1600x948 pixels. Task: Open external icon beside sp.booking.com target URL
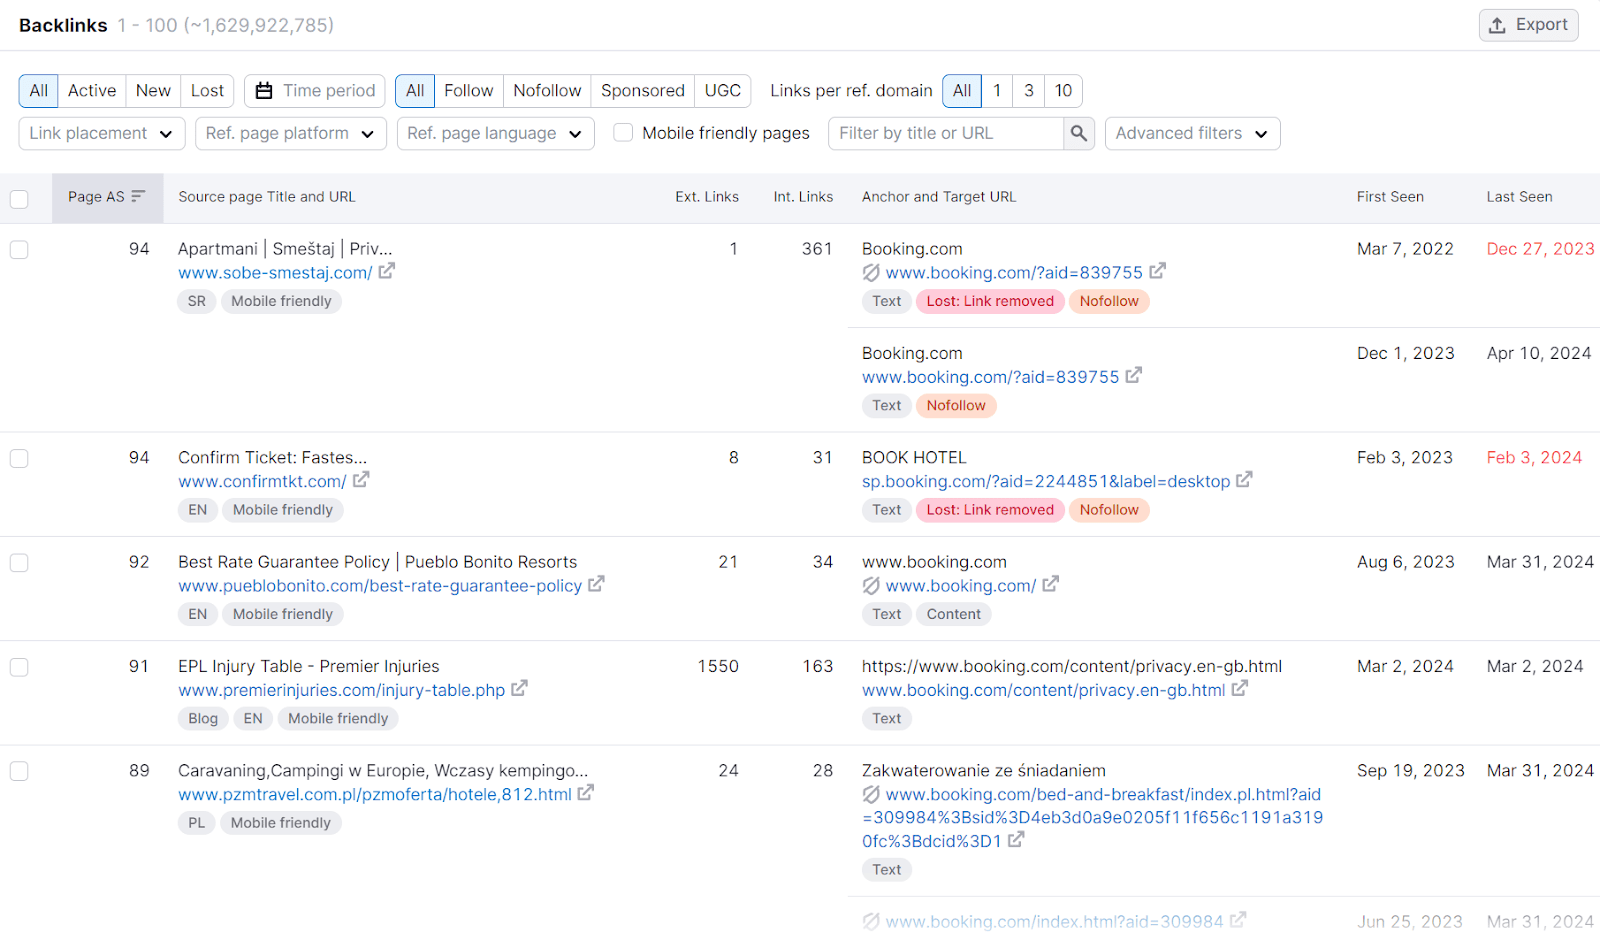(1244, 480)
